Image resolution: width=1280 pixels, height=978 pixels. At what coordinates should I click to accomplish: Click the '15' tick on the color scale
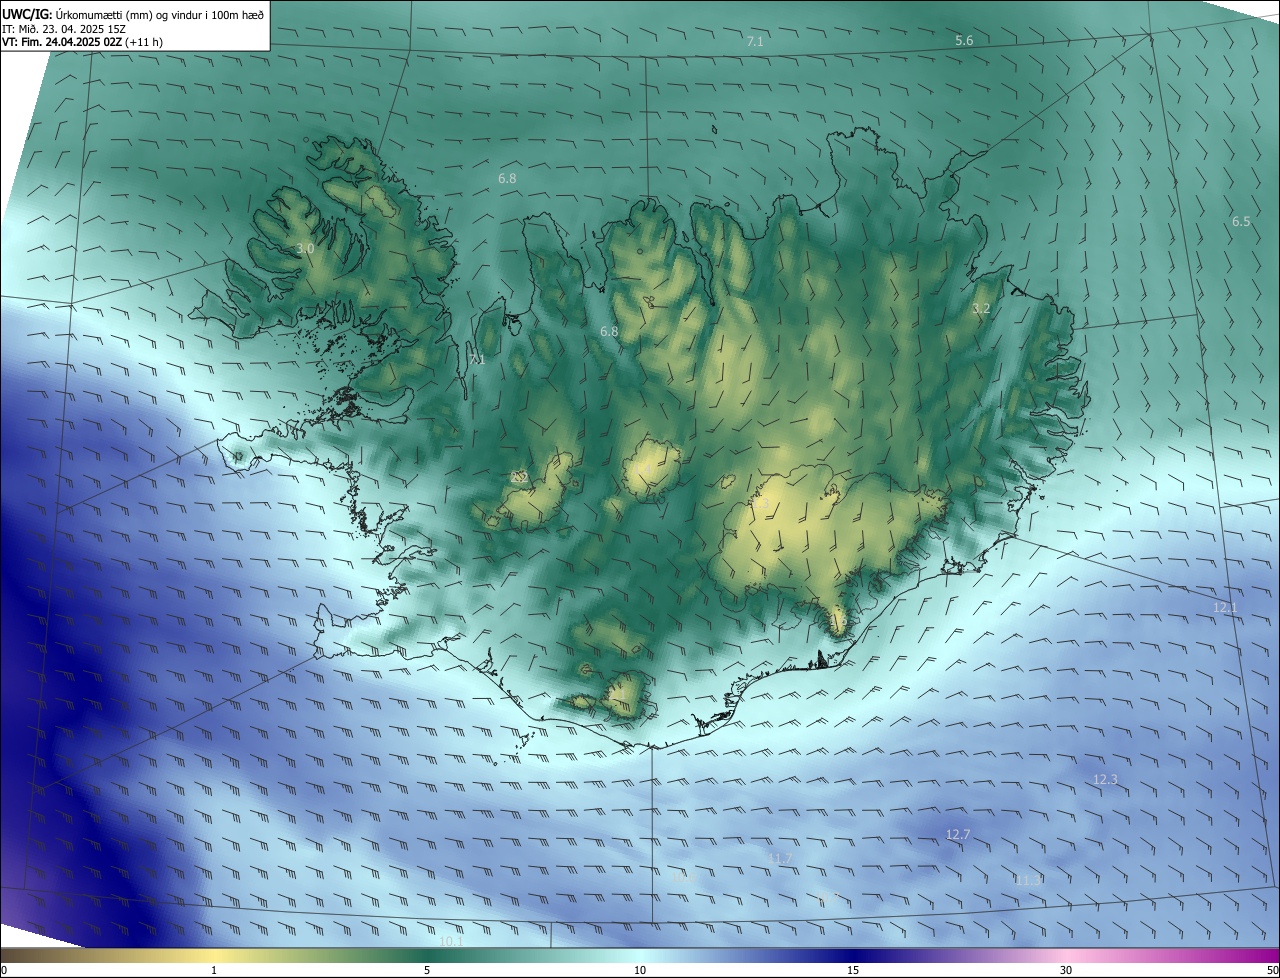click(853, 970)
